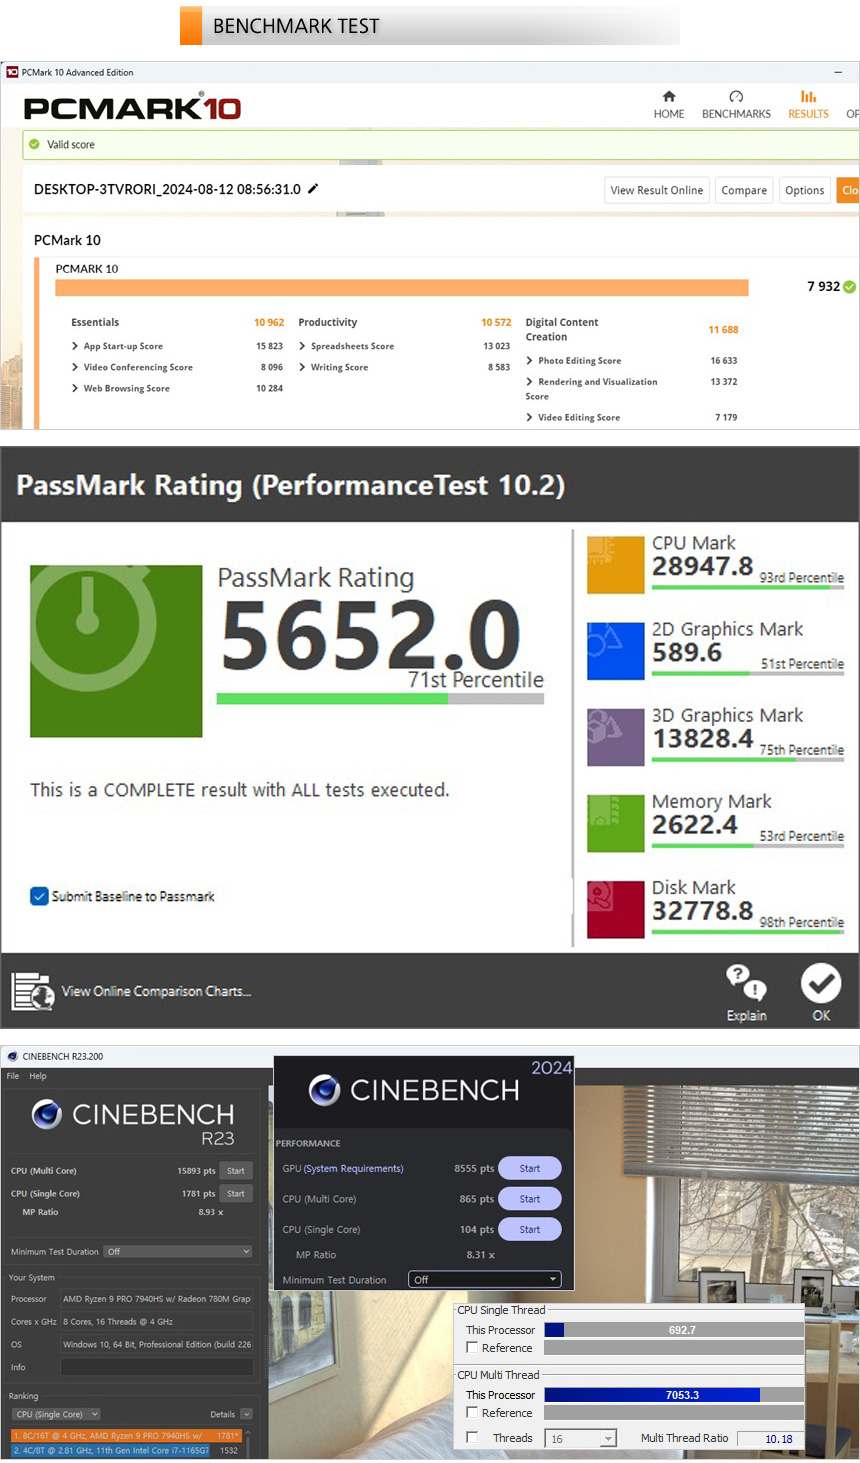This screenshot has height=1463, width=860.
Task: Select ranking row 1 AMD Ryzen 9 PRO
Action: [126, 1435]
